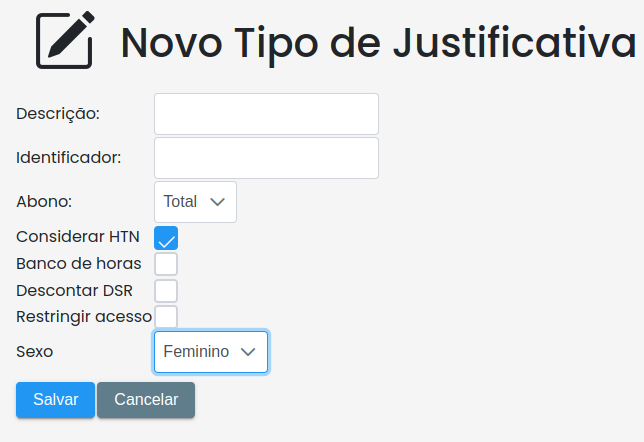Open the Abono dropdown showing Total
Viewport: 644px width, 442px height.
[x=195, y=202]
